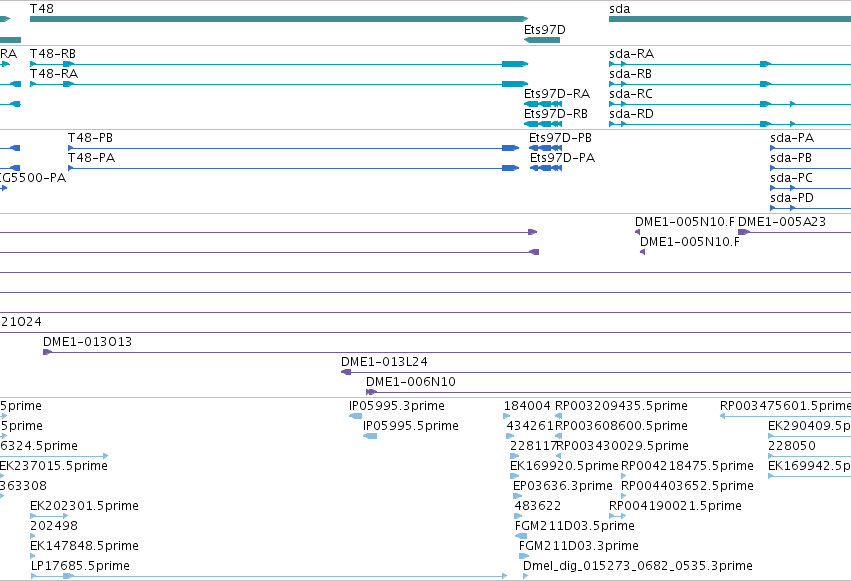Viewport: 851px width, 581px height.
Task: Select the DME1-013L24 clone label
Action: (x=384, y=362)
